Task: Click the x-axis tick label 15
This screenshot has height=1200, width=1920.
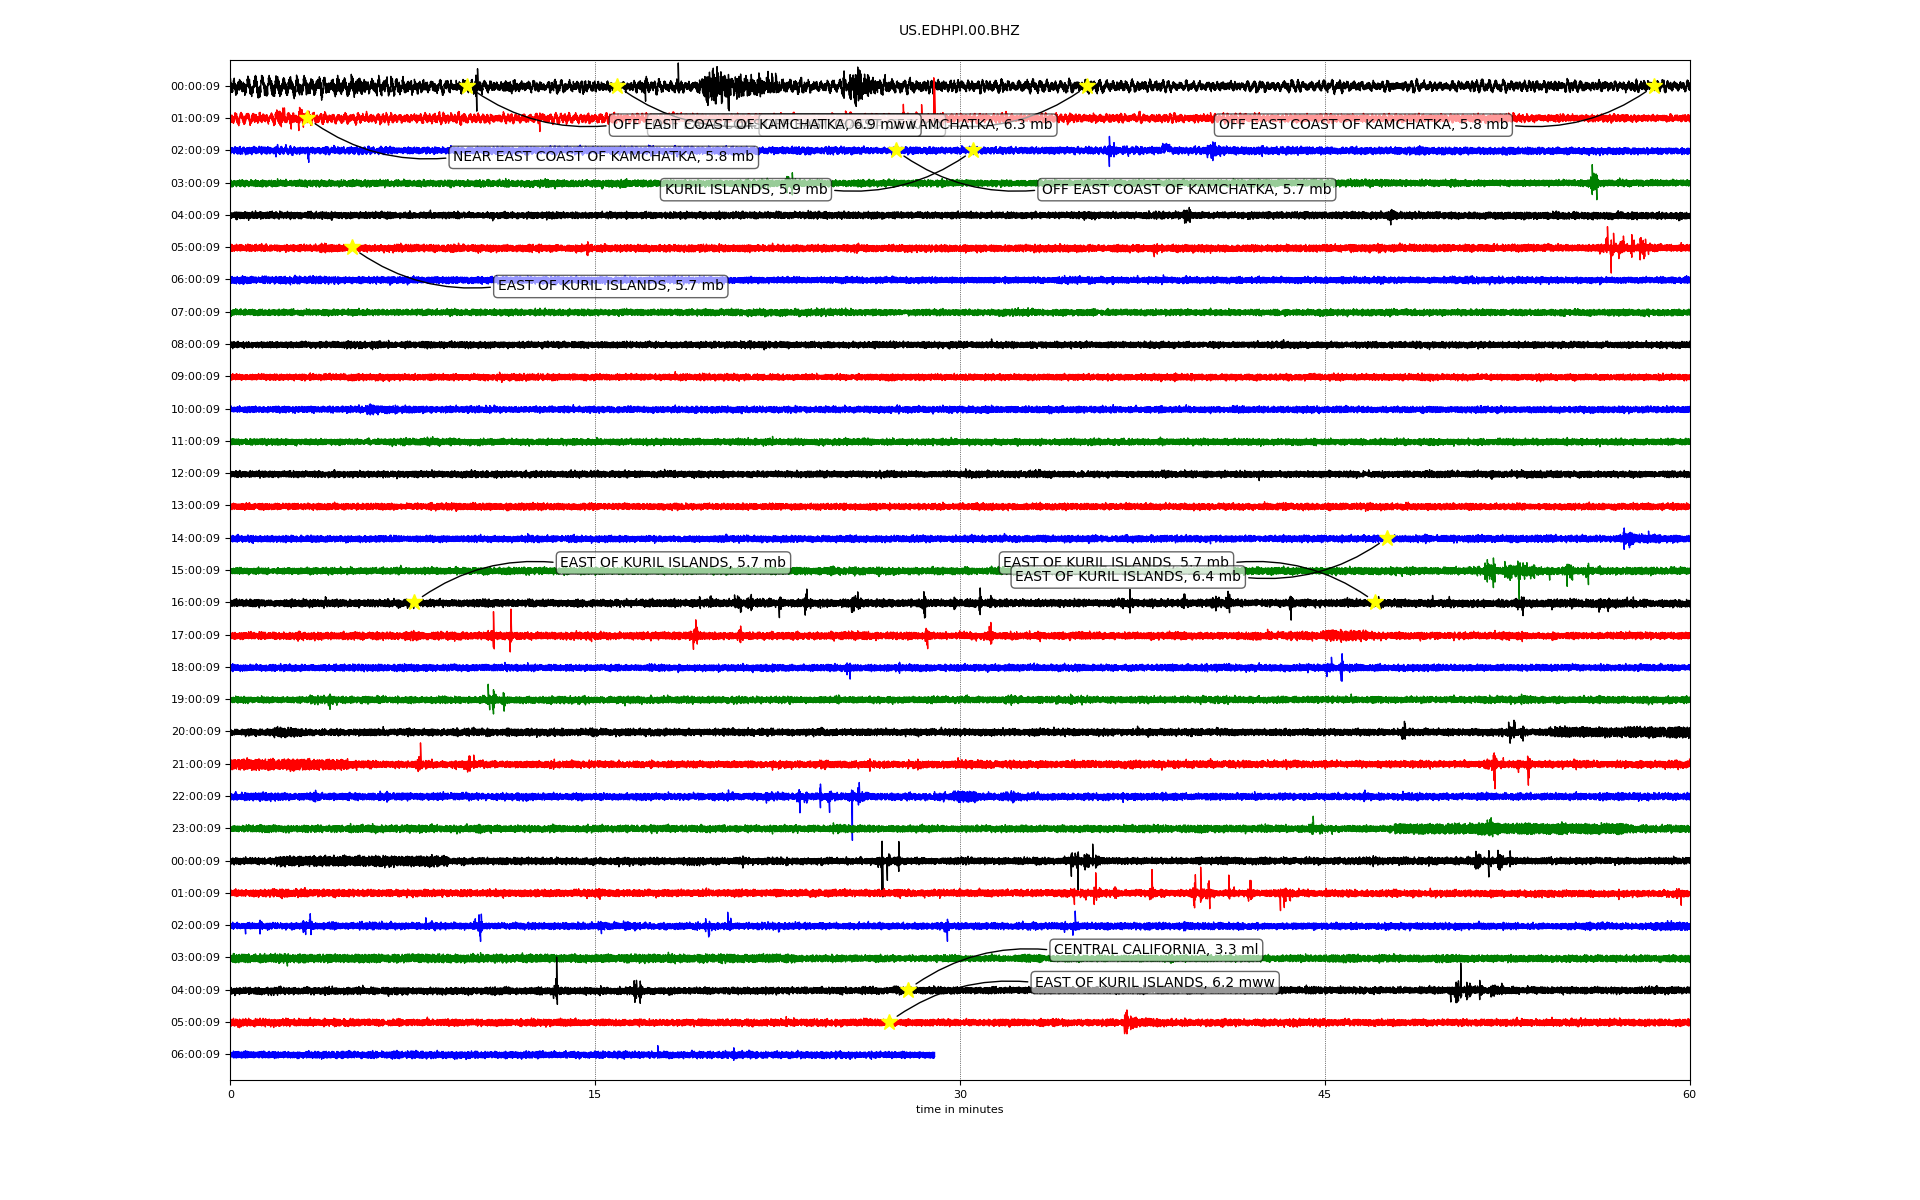Action: tap(595, 1094)
